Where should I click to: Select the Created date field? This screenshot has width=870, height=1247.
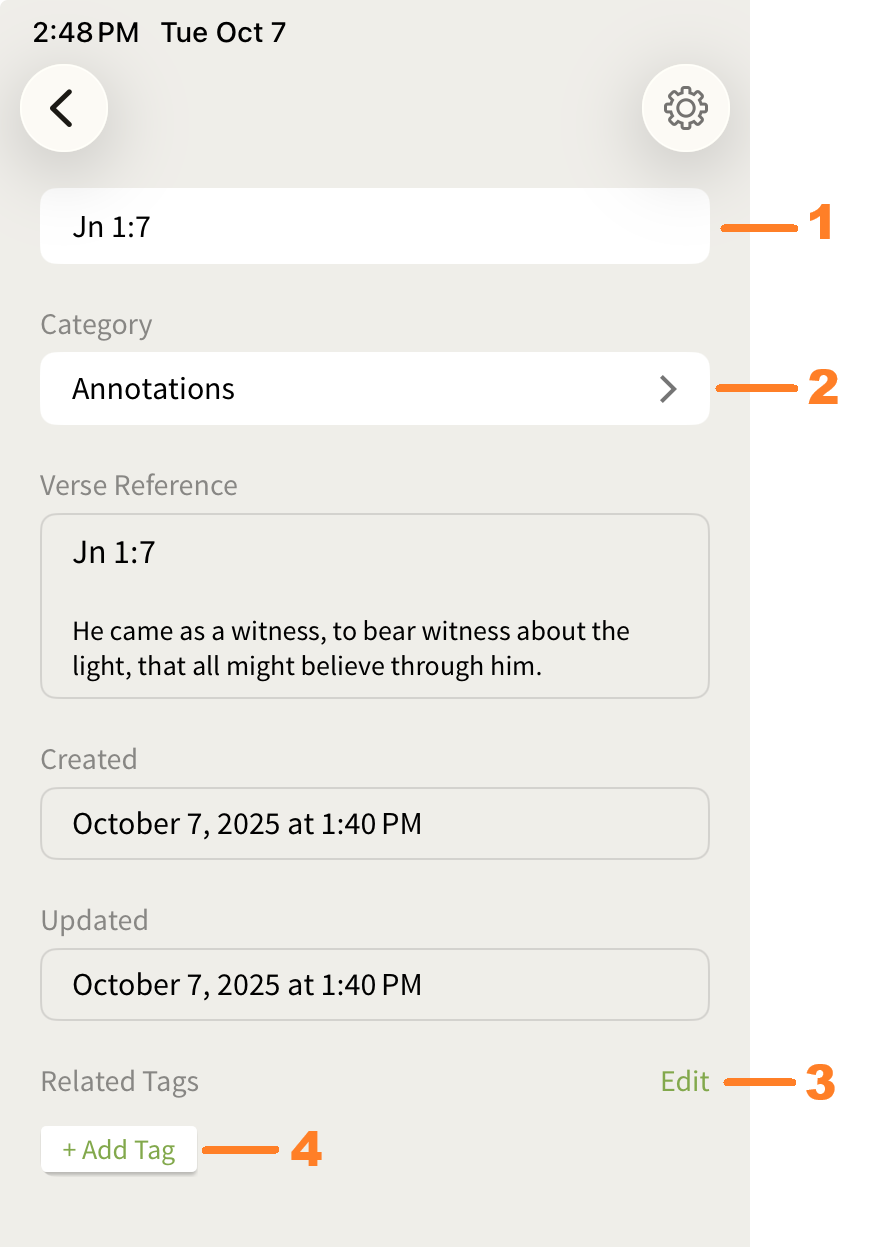374,824
